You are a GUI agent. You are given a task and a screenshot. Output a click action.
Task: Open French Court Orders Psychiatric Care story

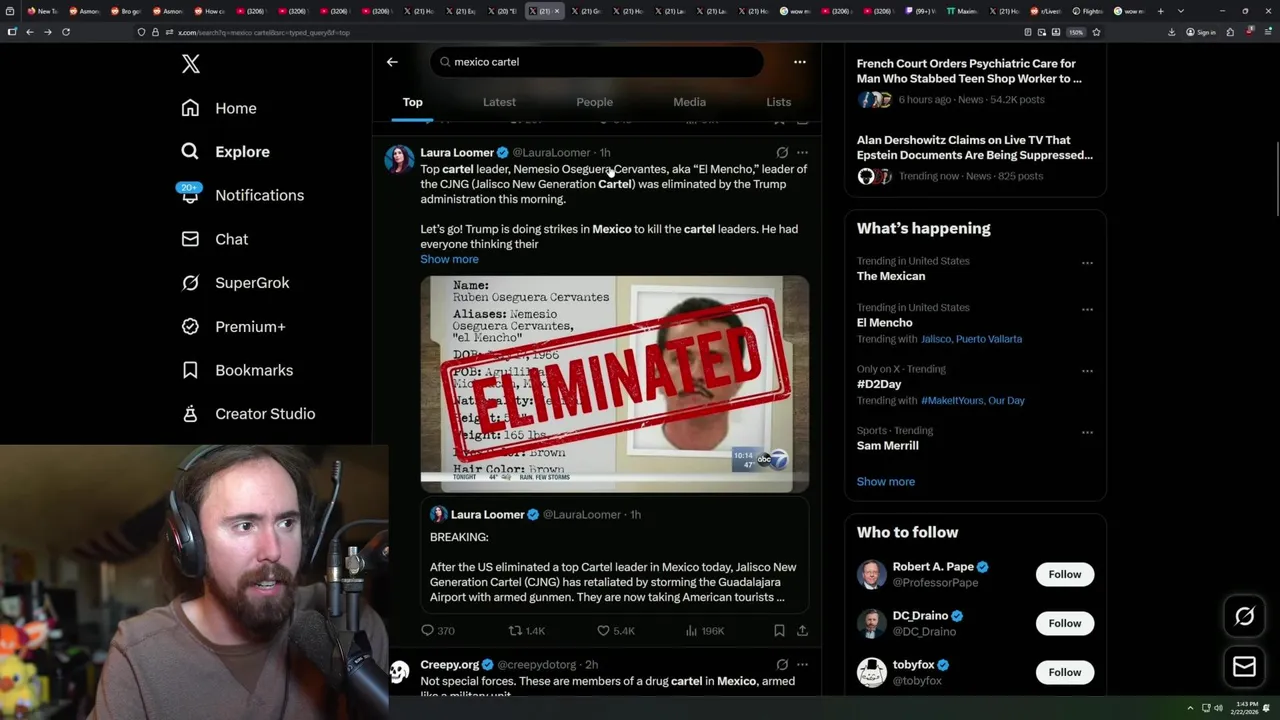point(975,81)
